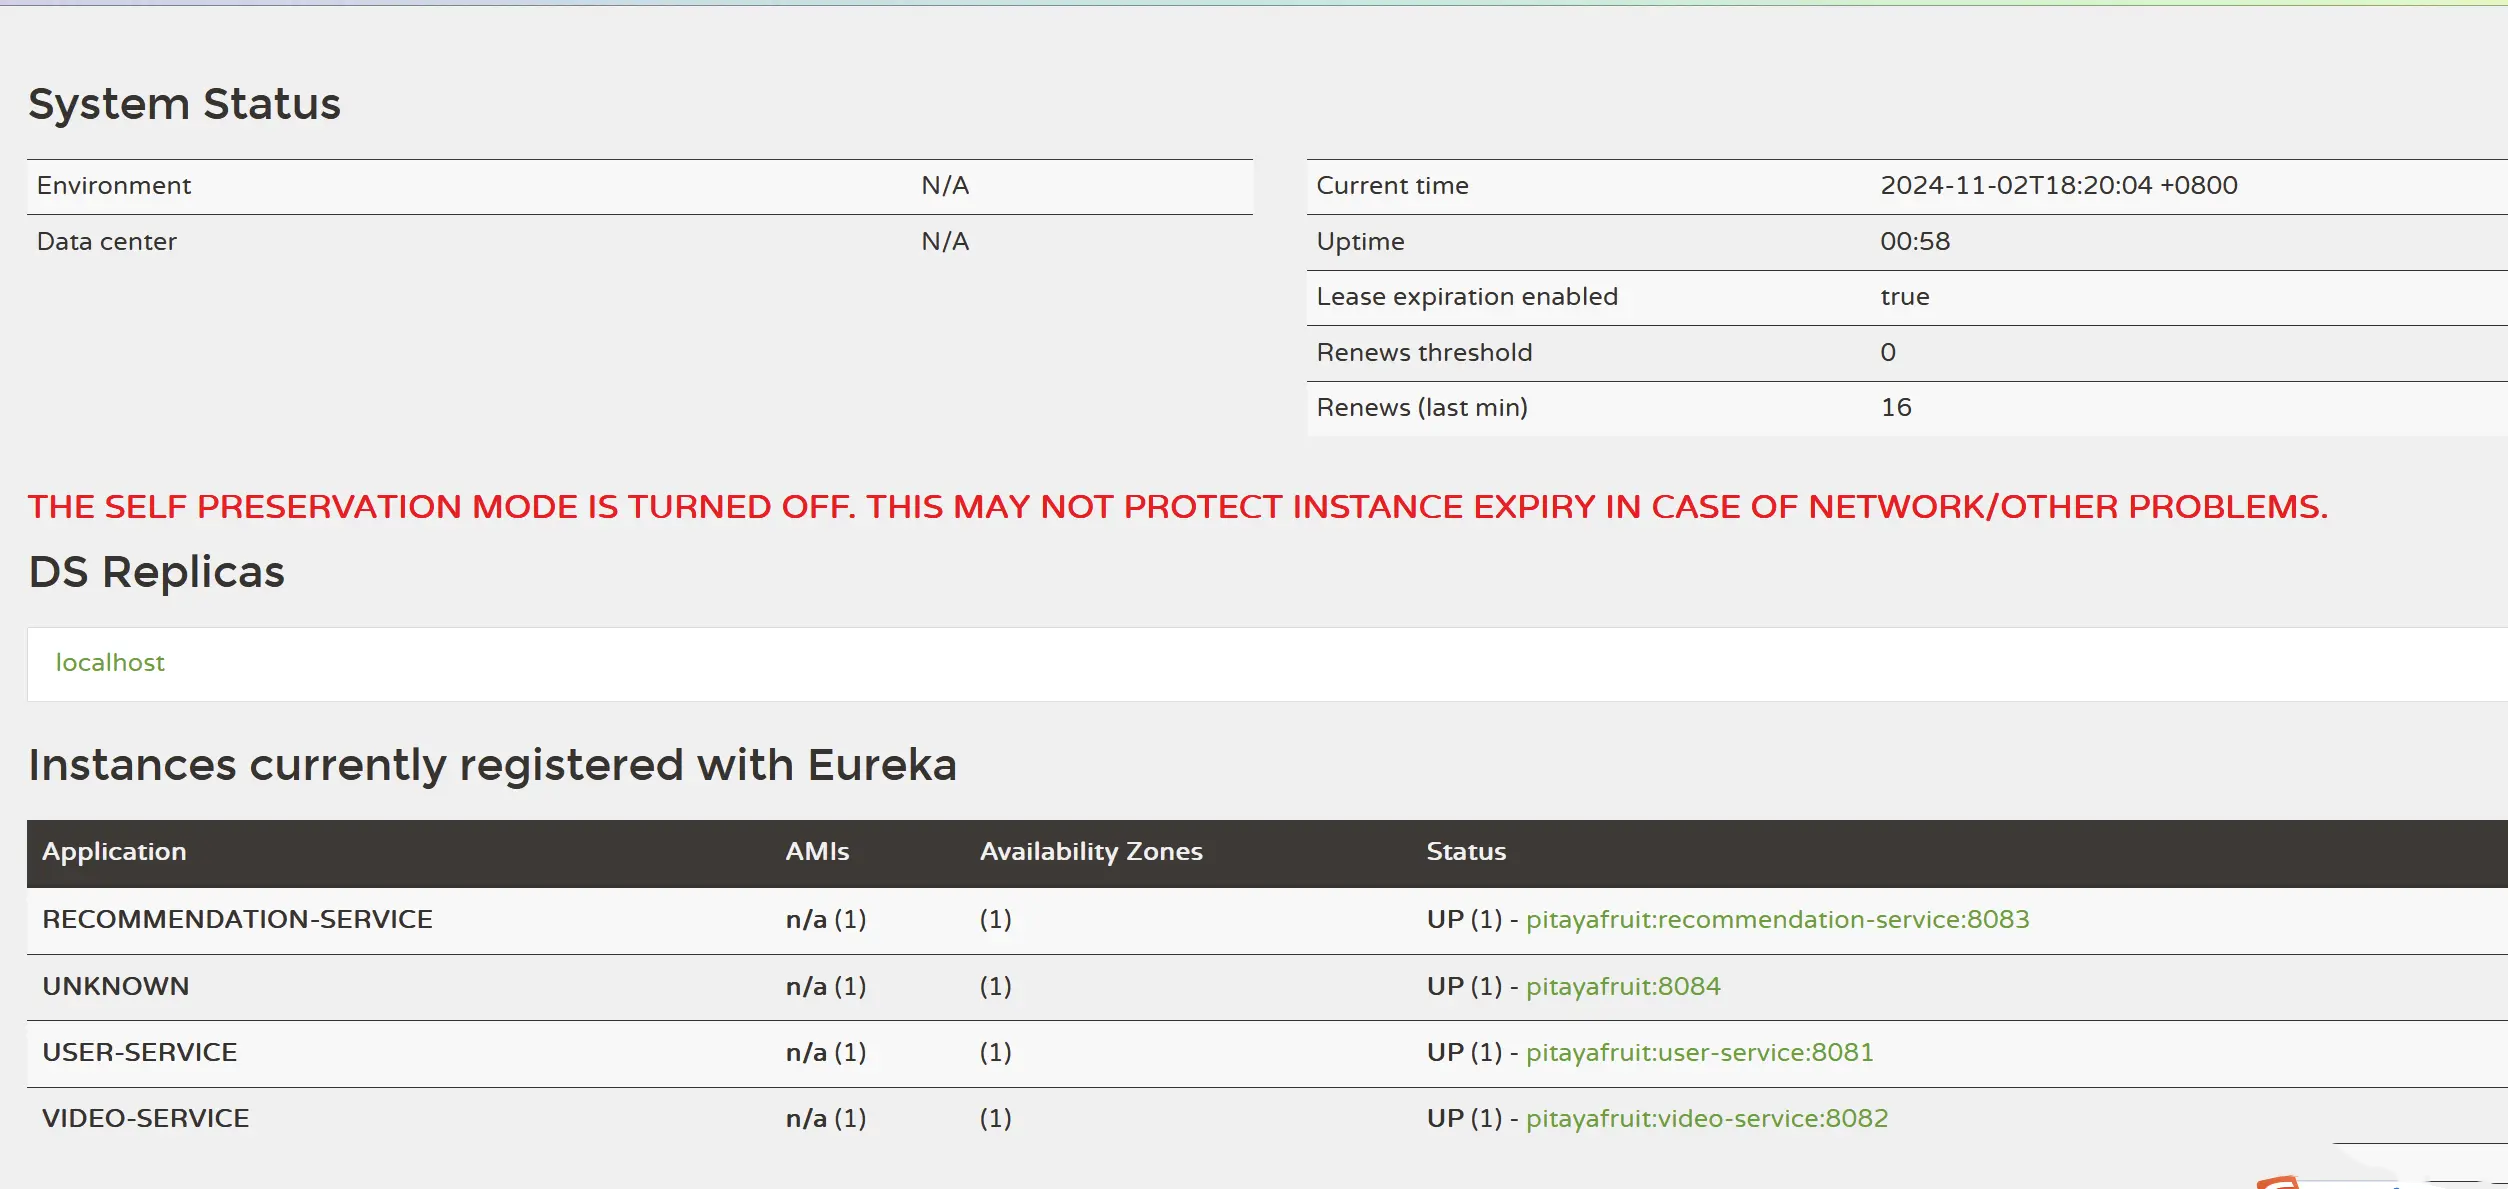Open the localhost replica link
Image resolution: width=2508 pixels, height=1189 pixels.
[x=110, y=663]
